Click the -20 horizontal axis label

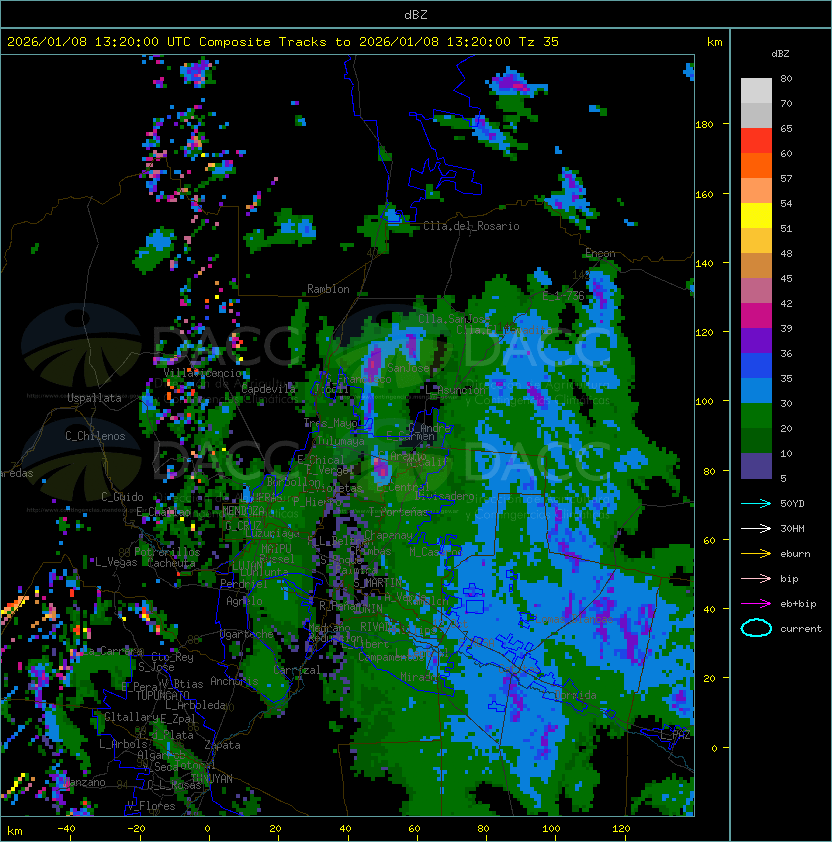coord(136,829)
